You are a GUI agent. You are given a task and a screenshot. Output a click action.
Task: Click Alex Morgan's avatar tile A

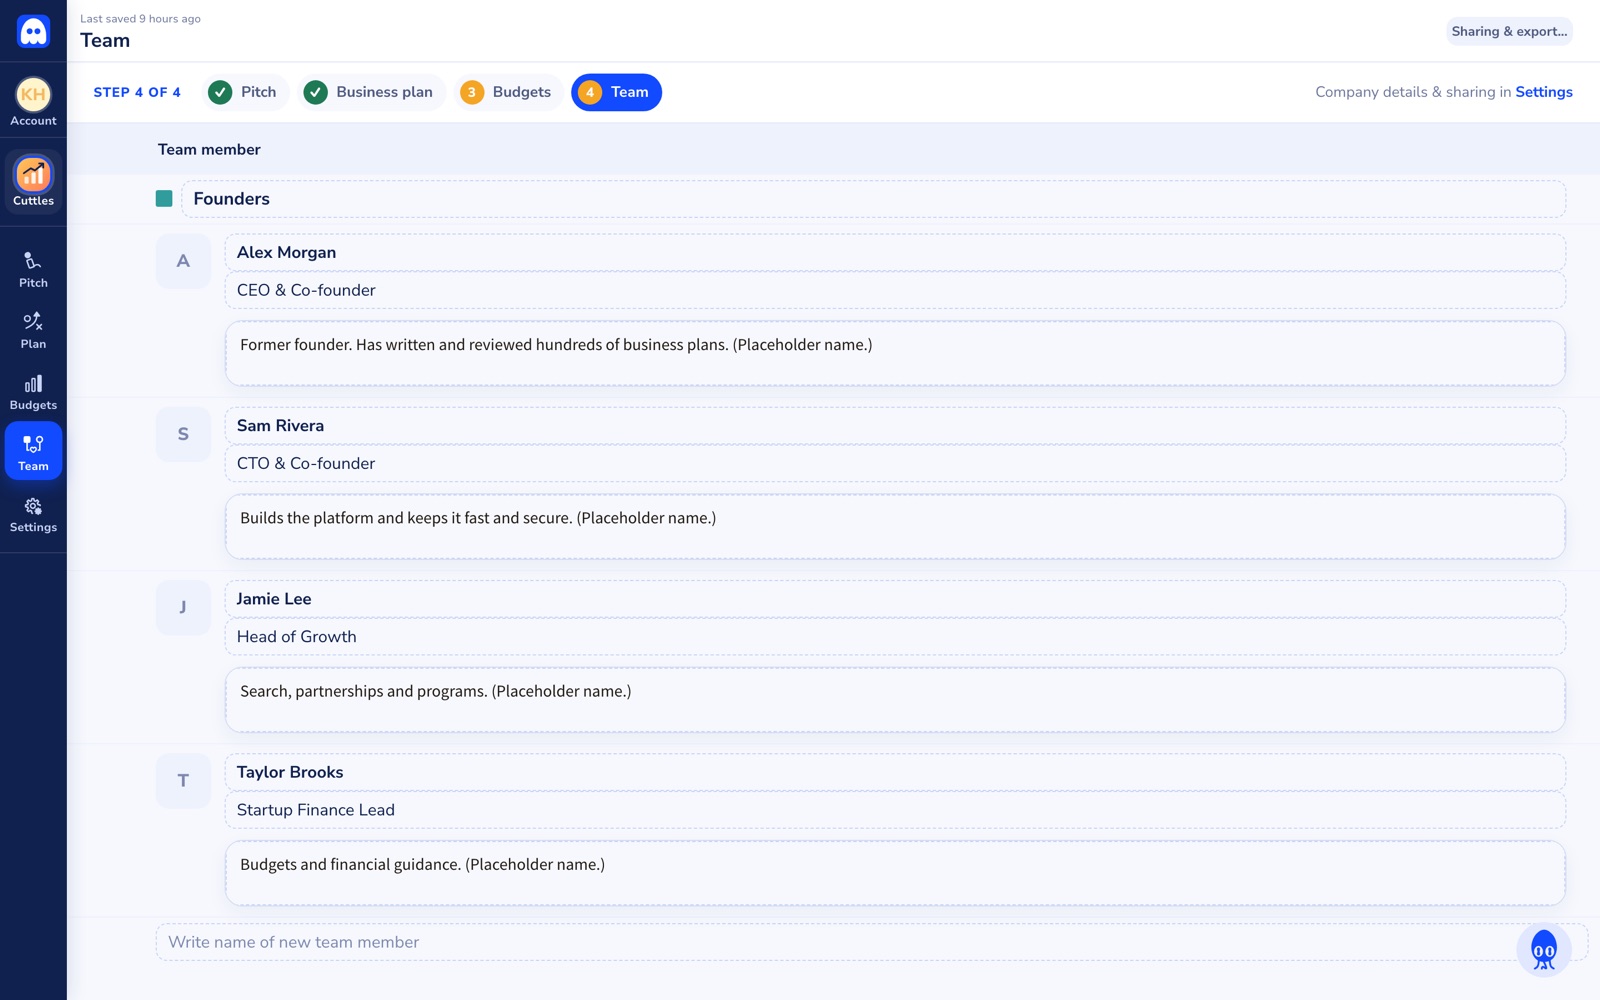[x=183, y=261]
